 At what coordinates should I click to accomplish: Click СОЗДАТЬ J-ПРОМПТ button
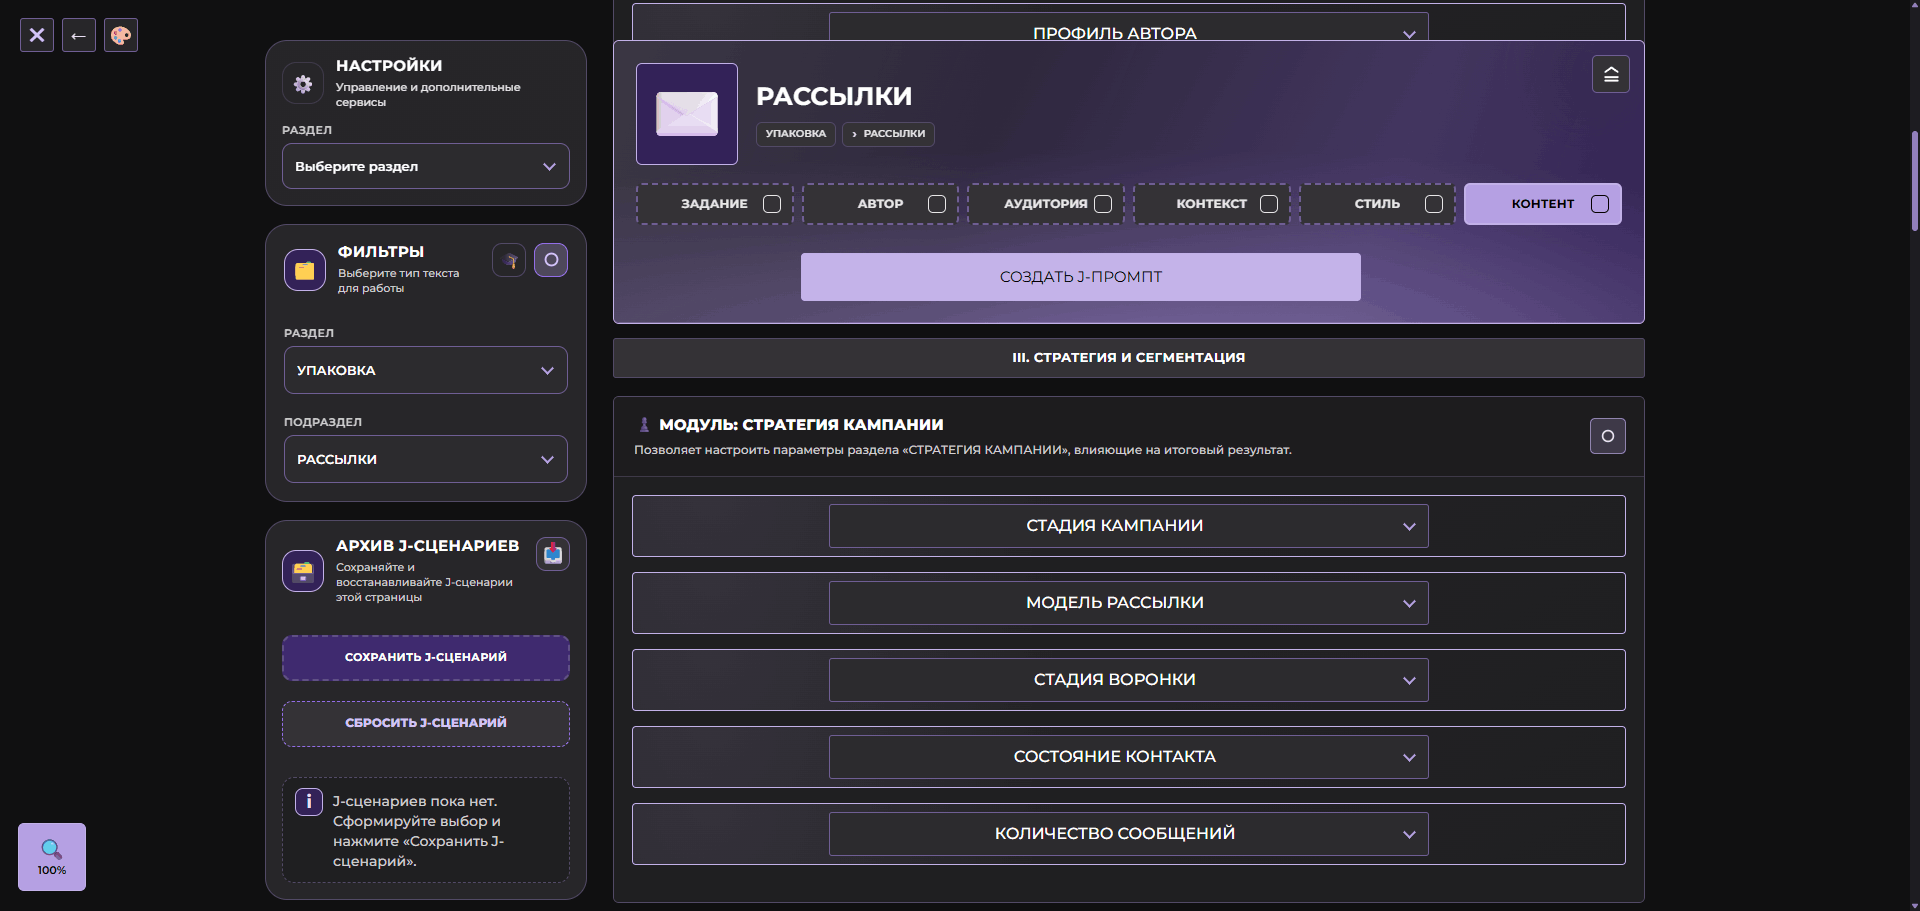(1081, 277)
